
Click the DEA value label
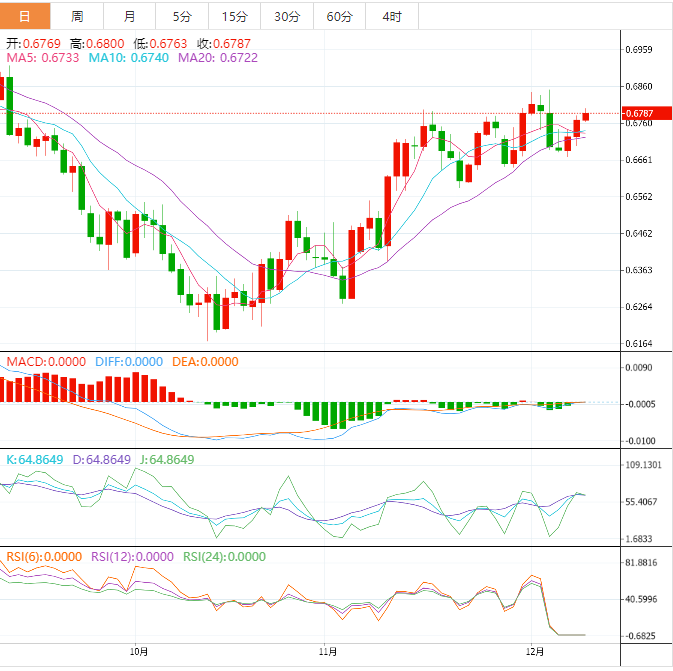205,361
